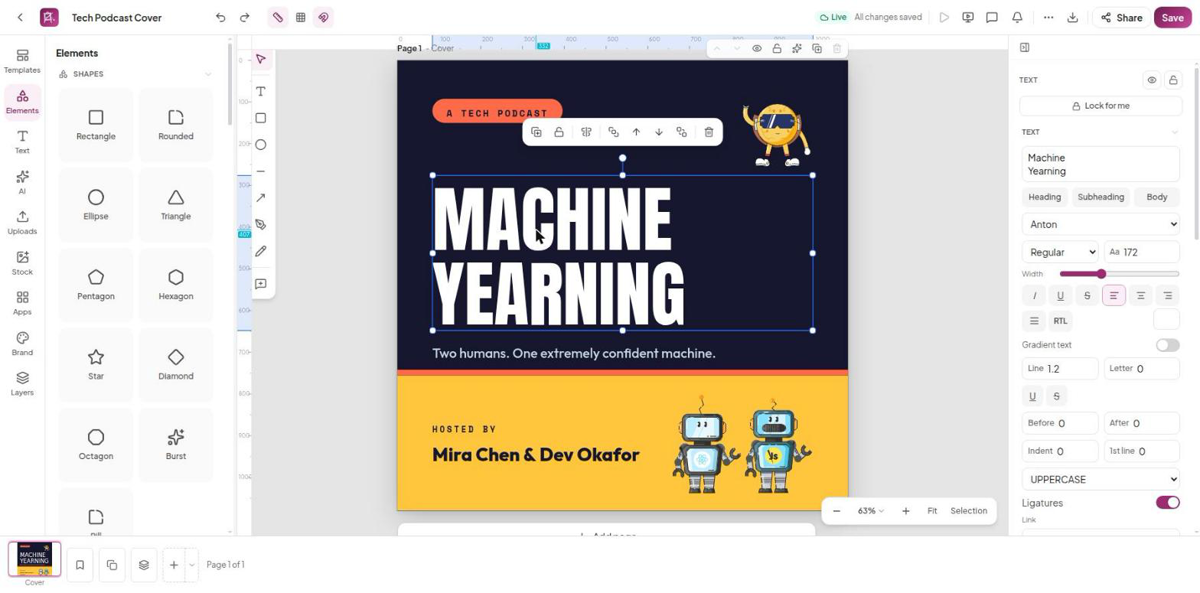Apply the Heading text style
The height and width of the screenshot is (593, 1200).
(x=1045, y=197)
